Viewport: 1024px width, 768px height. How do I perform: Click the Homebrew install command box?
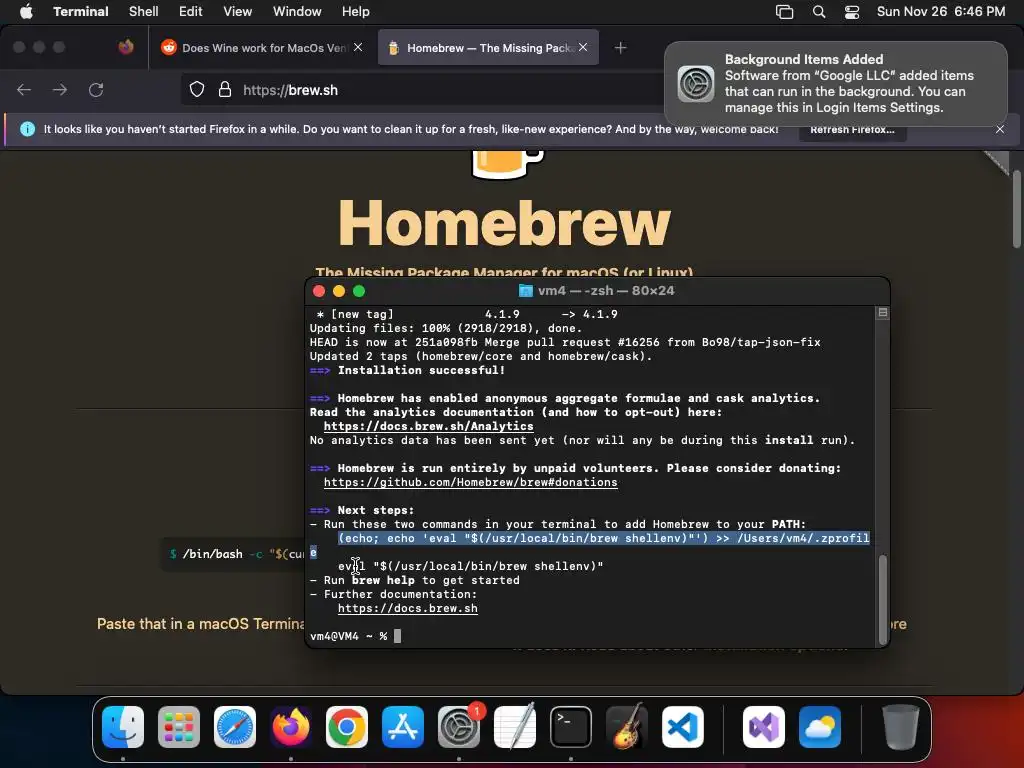233,554
